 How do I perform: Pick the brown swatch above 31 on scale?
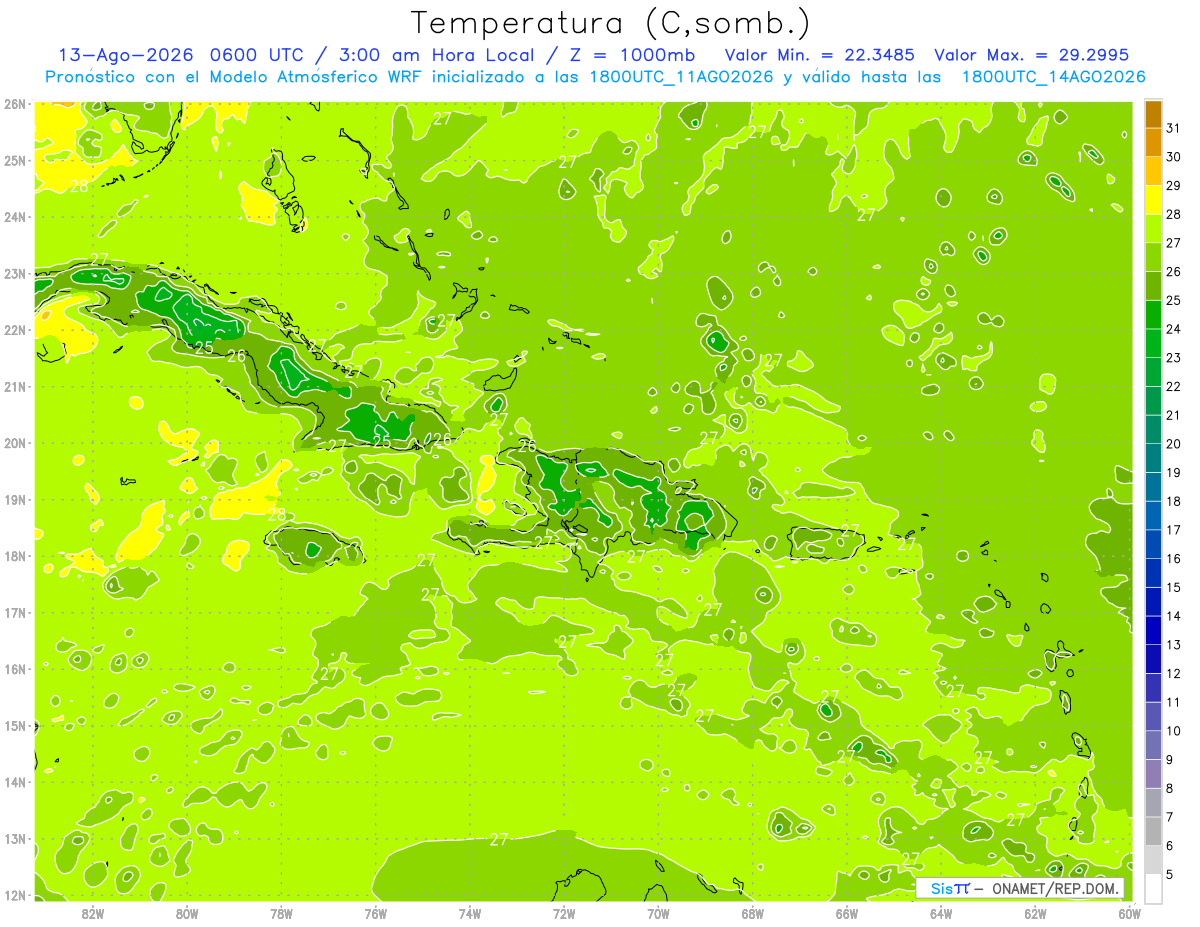[x=1153, y=115]
